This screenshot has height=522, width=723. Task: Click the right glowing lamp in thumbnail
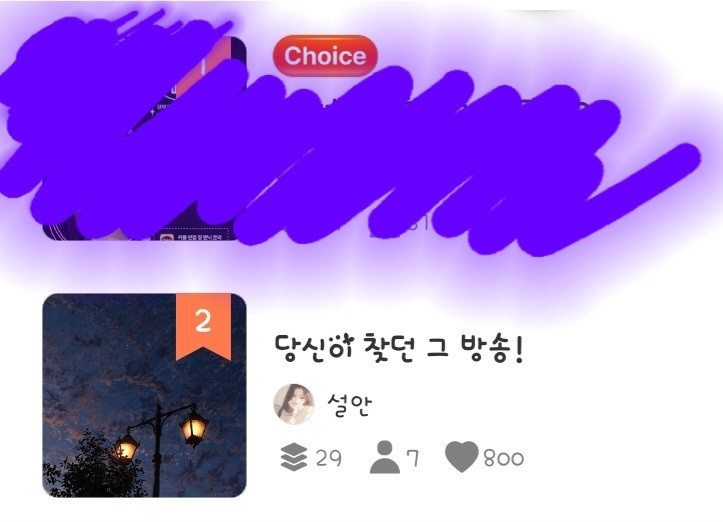[x=194, y=427]
